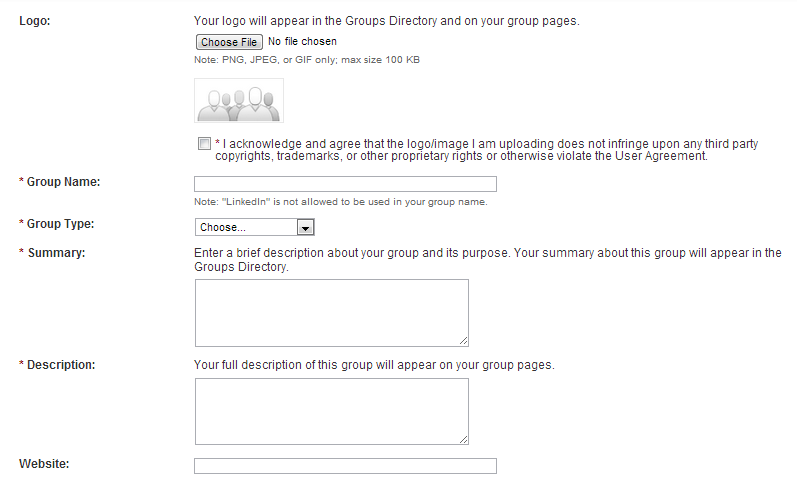The width and height of the screenshot is (797, 485).
Task: Click the Summary box resize grip
Action: coord(464,341)
